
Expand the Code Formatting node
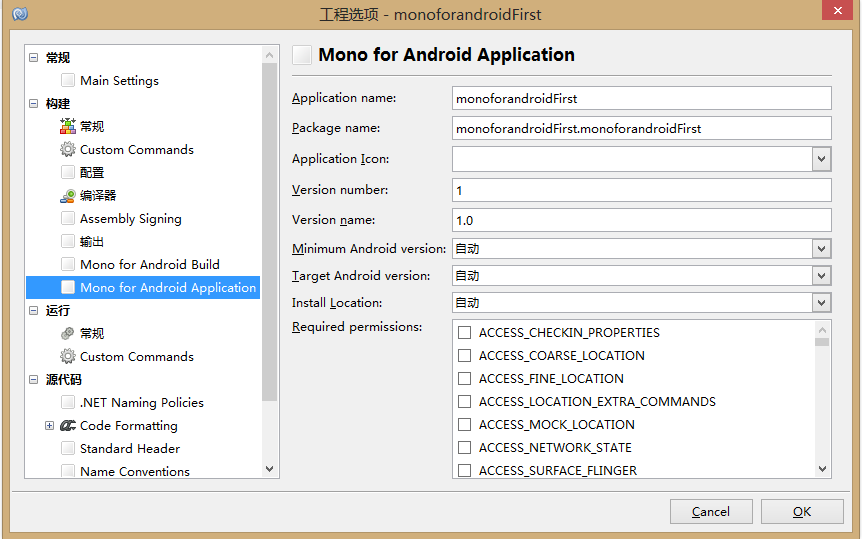49,426
